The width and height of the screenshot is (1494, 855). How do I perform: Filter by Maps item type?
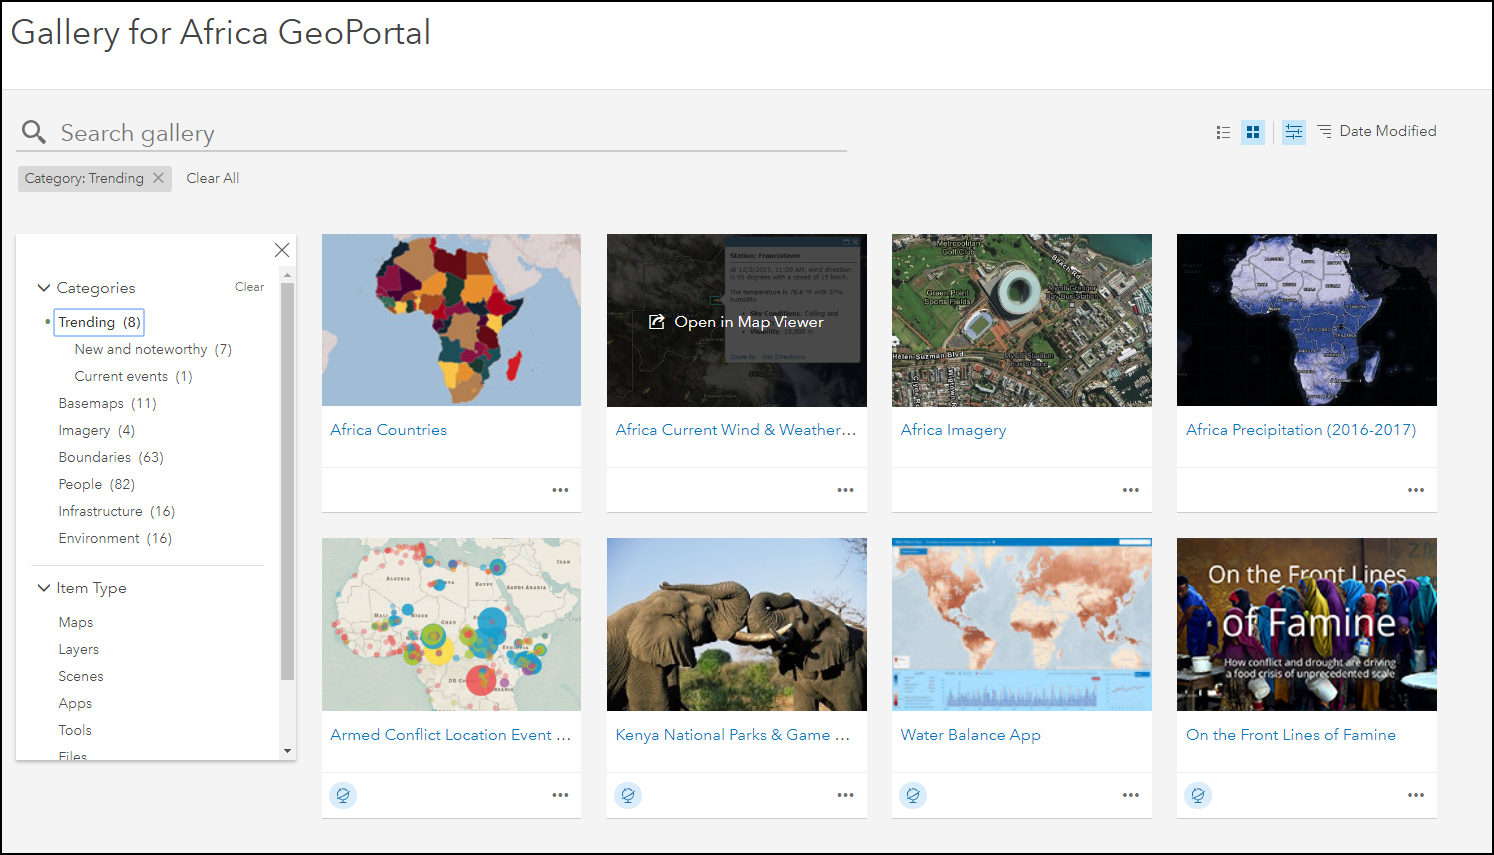click(76, 622)
